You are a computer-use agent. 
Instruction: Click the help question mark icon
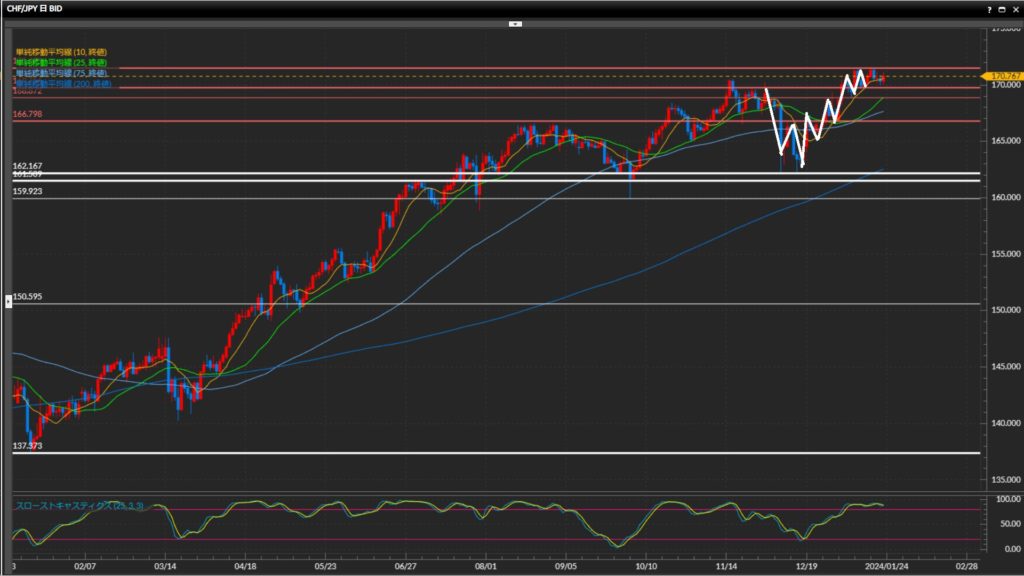(x=989, y=7)
